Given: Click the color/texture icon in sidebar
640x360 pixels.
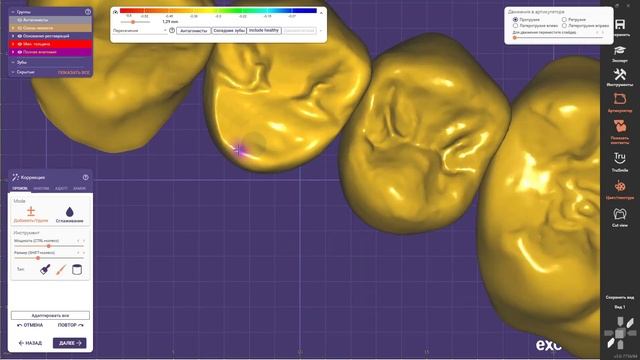Looking at the screenshot, I should coord(620,187).
